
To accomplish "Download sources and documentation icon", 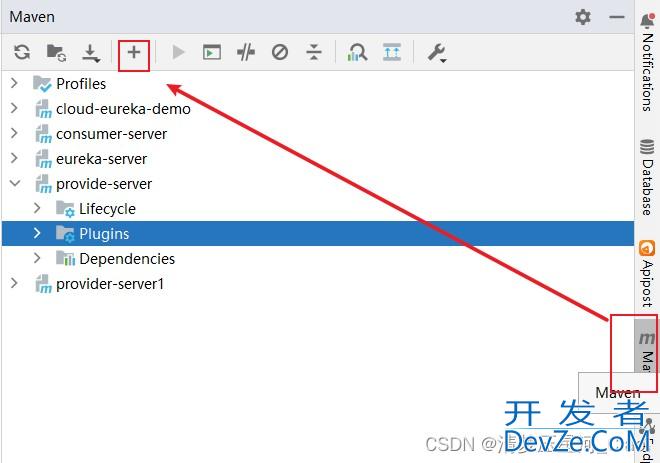I will (91, 53).
